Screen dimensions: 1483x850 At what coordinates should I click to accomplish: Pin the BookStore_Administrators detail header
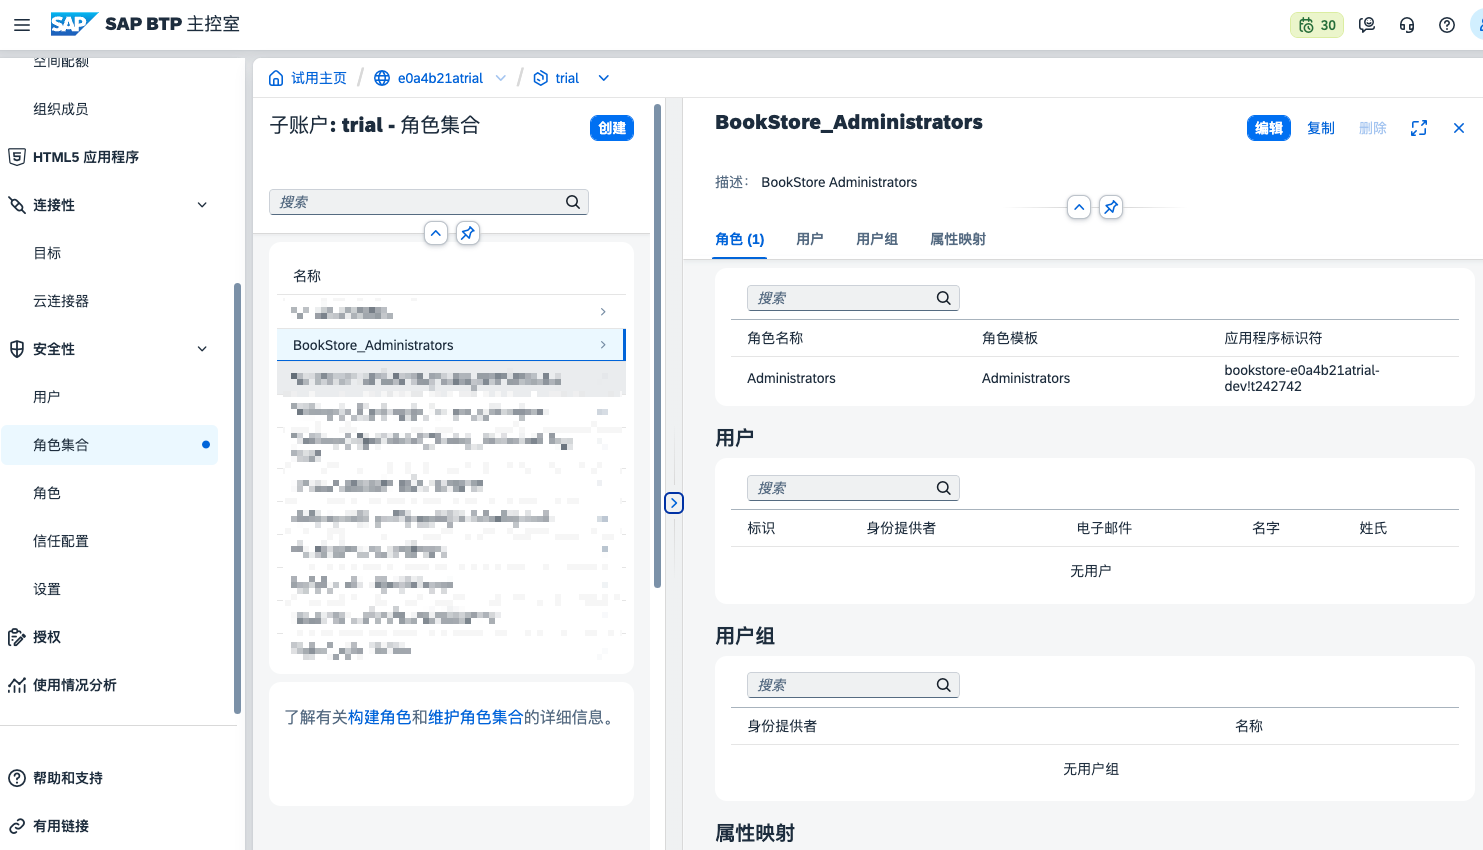pos(1111,207)
